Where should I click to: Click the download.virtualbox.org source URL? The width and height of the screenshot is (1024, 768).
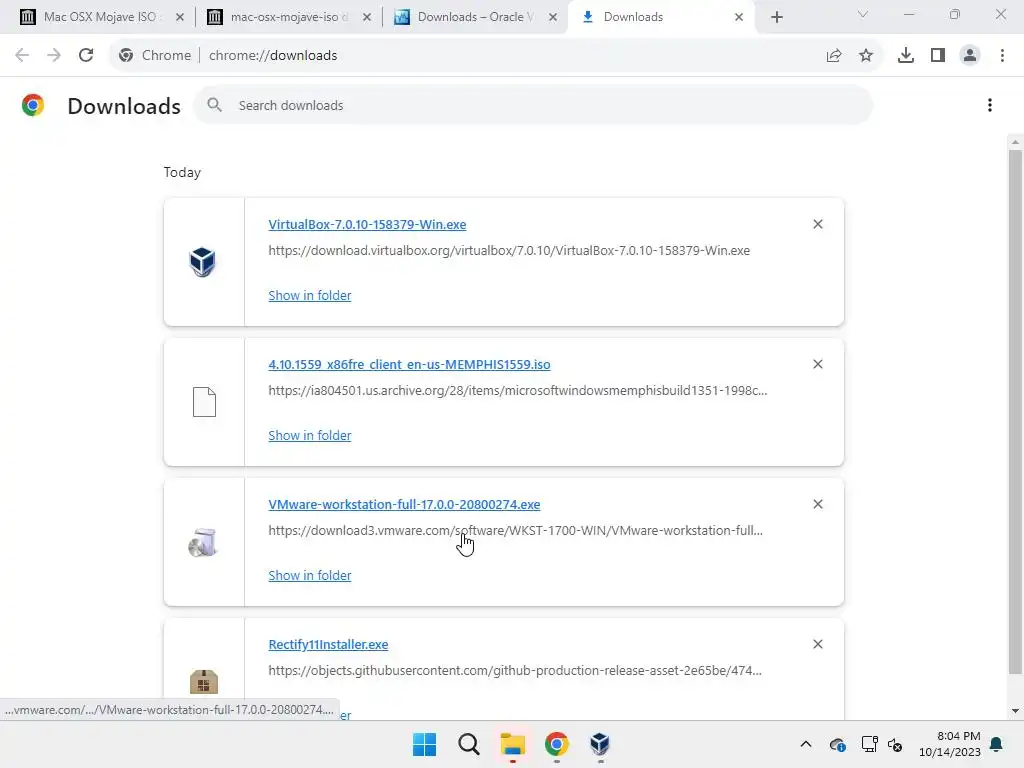tap(509, 250)
